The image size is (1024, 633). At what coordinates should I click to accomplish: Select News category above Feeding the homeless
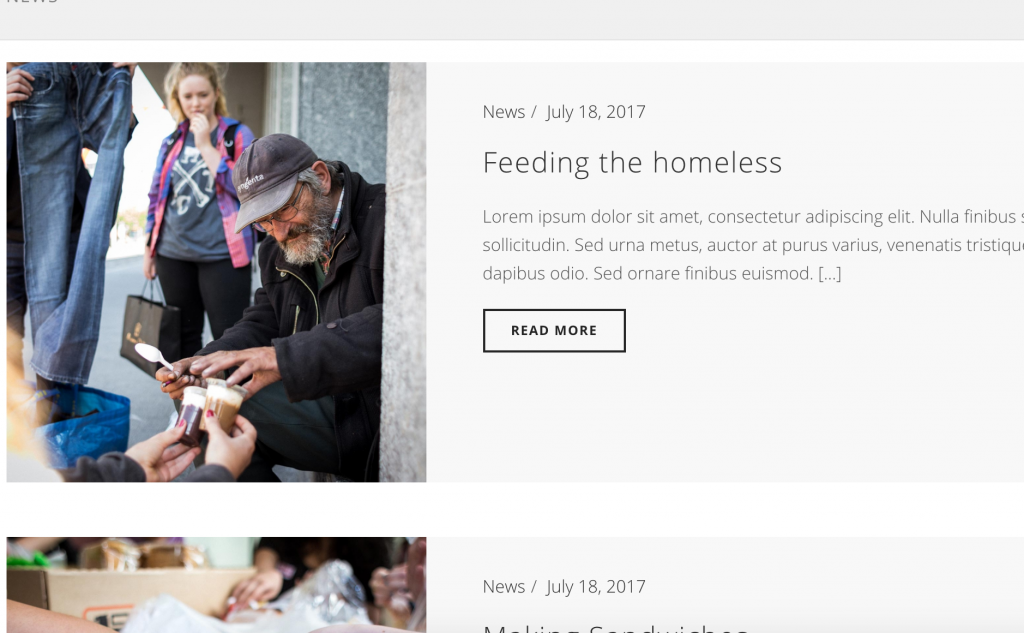tap(504, 112)
